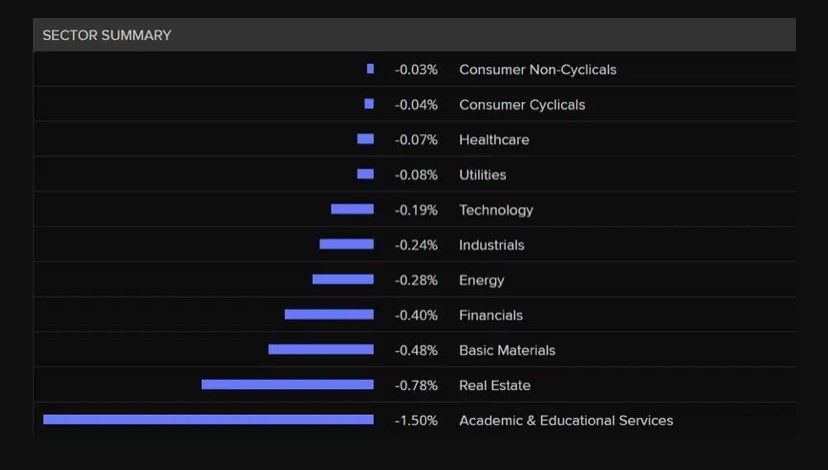Select the Financials performance bar
The height and width of the screenshot is (470, 828).
point(329,315)
